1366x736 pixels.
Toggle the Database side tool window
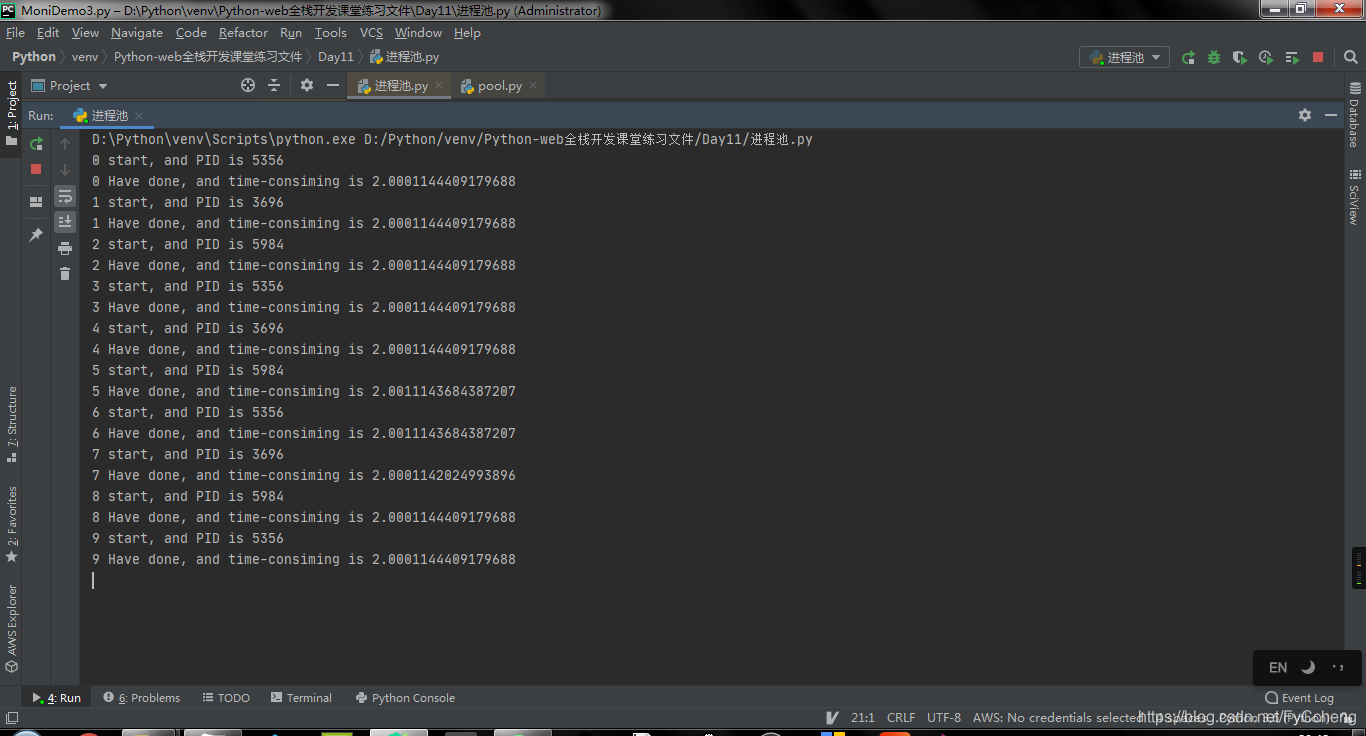click(1354, 115)
